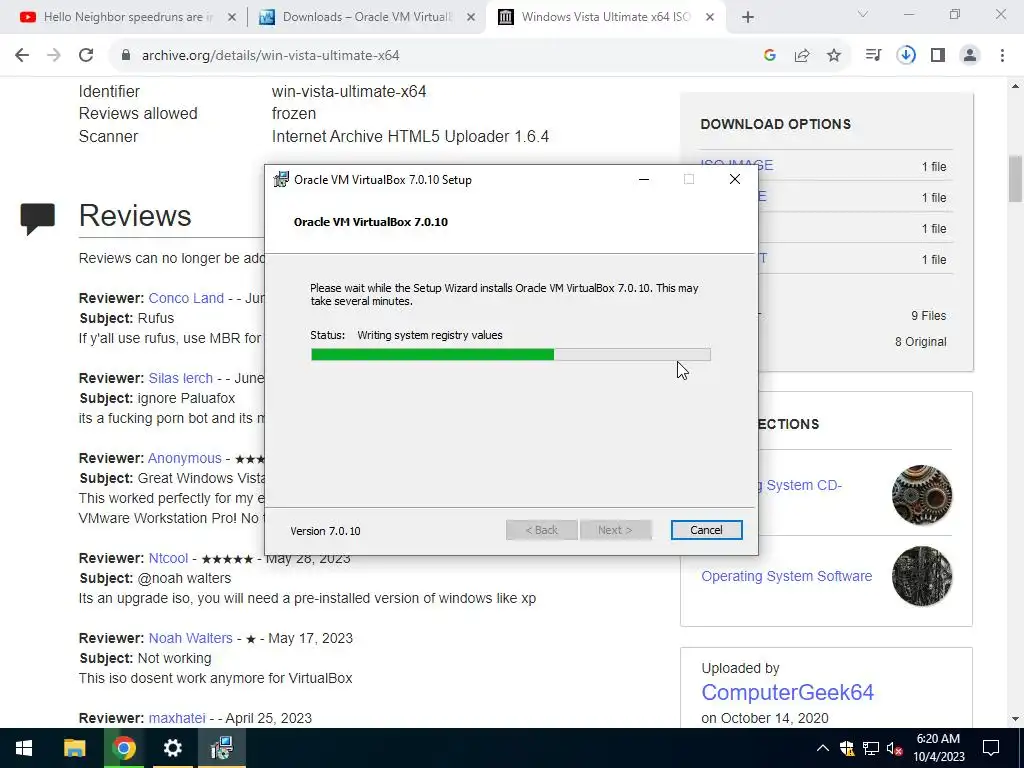Click the Chrome back arrow
Viewport: 1024px width, 768px height.
tap(22, 56)
